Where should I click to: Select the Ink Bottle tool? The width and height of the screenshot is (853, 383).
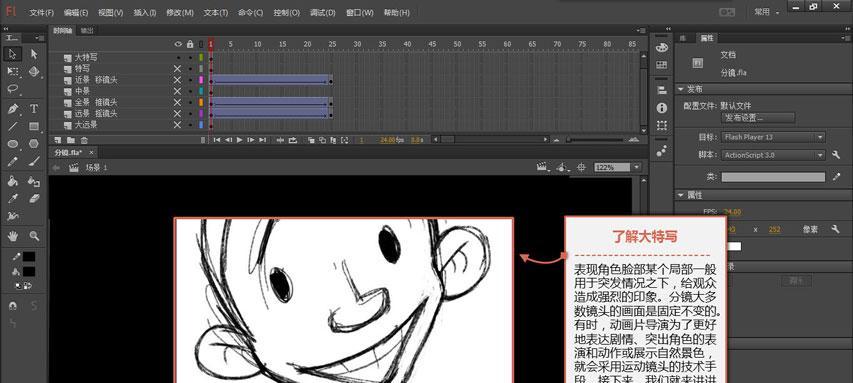pos(34,181)
